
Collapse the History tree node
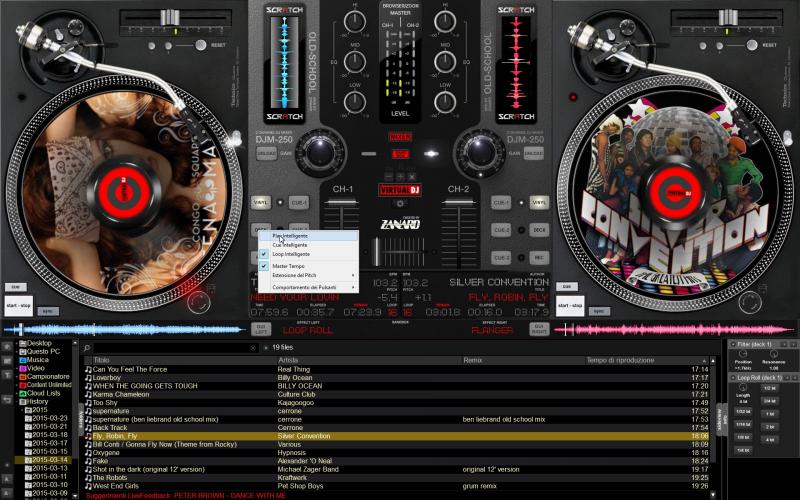click(16, 402)
